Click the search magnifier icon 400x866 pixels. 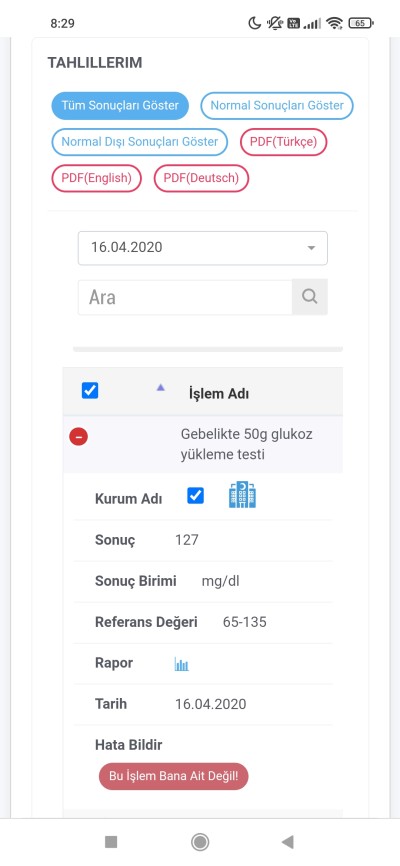coord(309,297)
